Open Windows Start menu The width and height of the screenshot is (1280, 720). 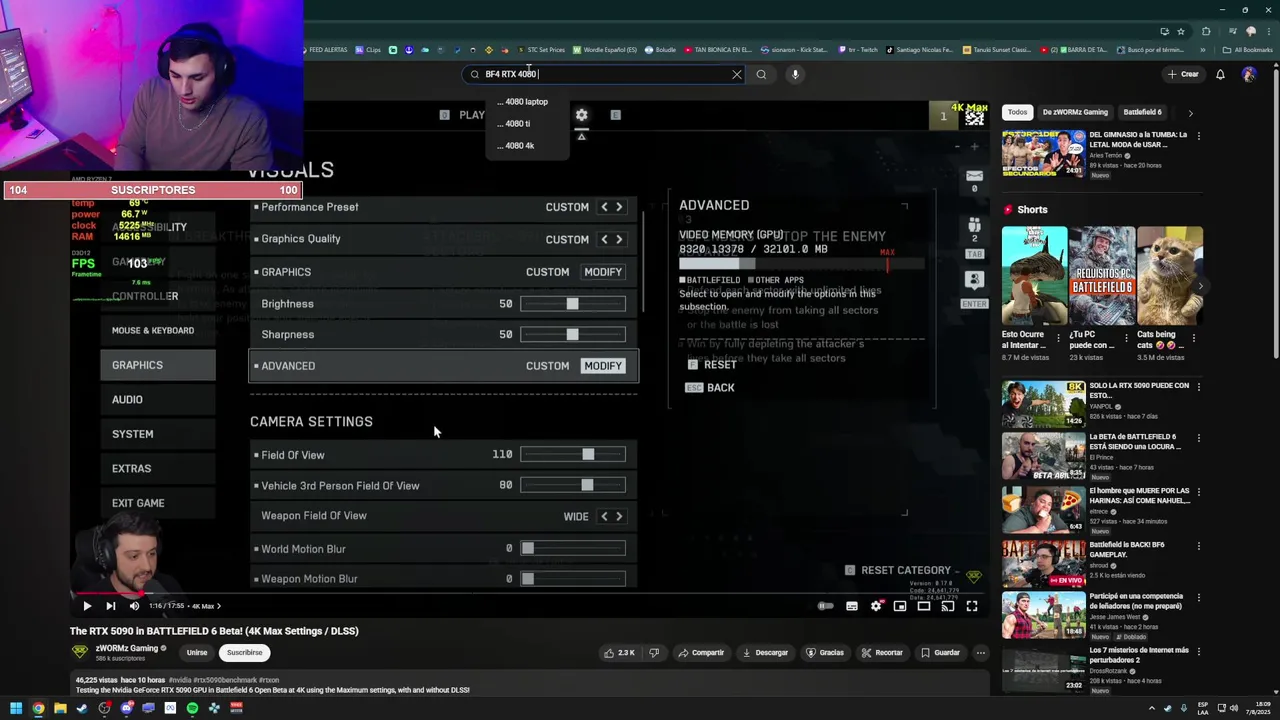click(x=16, y=708)
